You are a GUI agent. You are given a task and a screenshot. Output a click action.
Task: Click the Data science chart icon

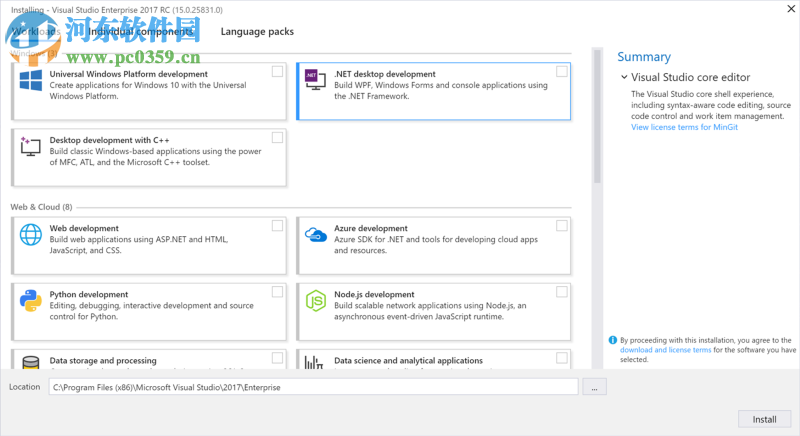316,362
